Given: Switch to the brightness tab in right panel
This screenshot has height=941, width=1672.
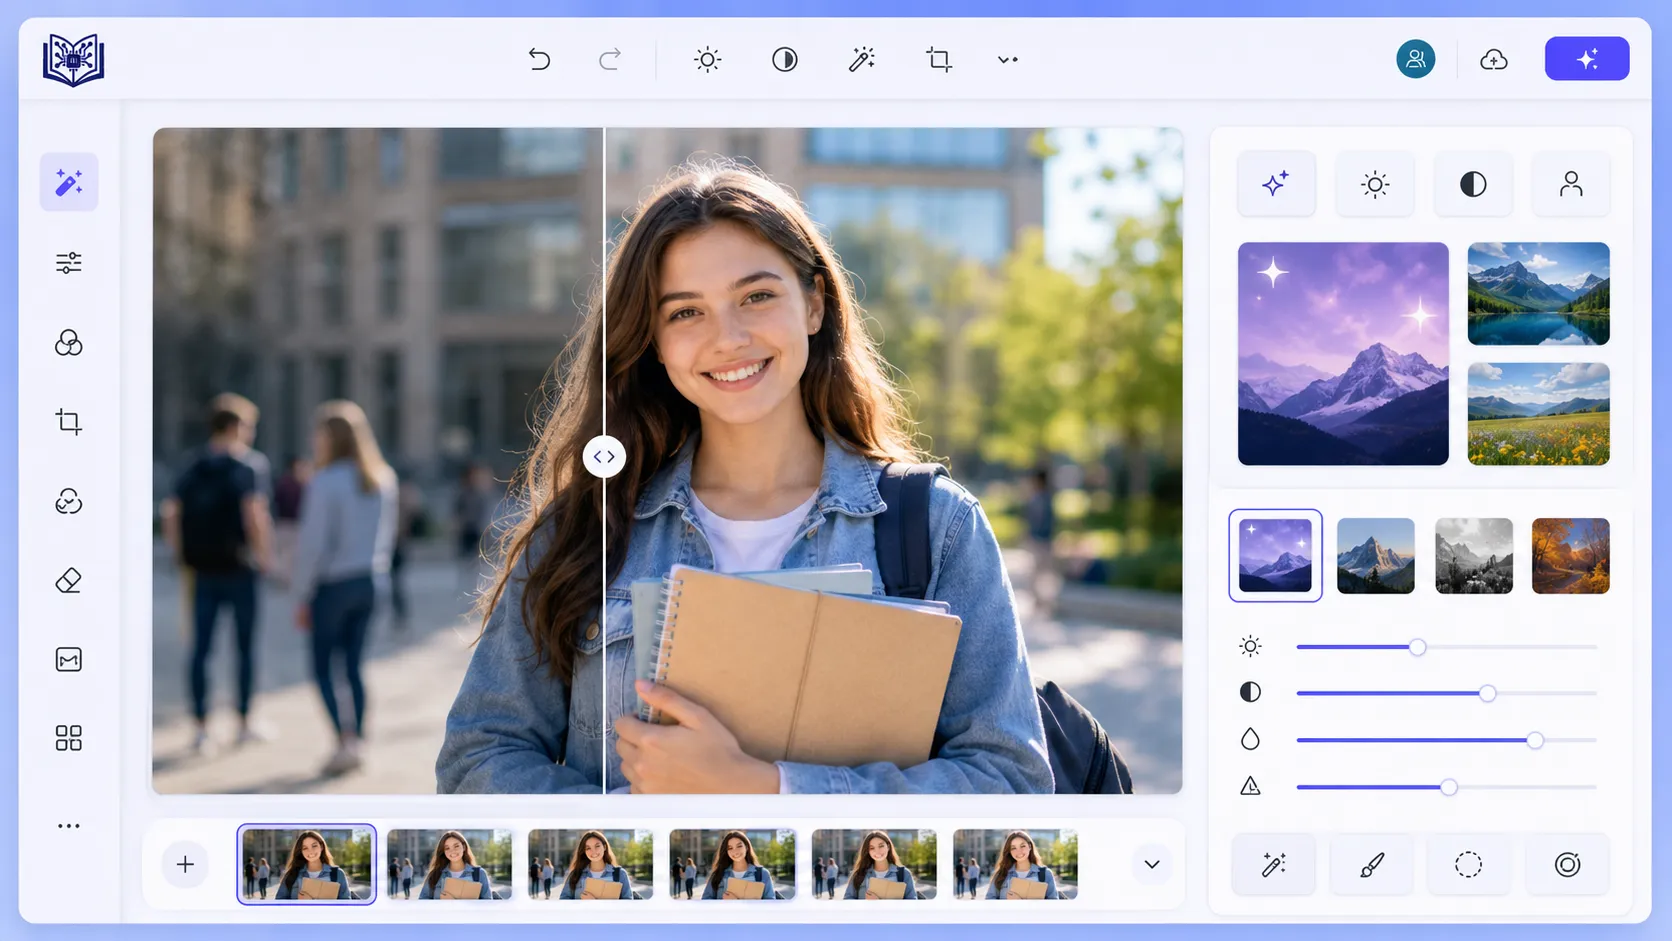Looking at the screenshot, I should (1375, 184).
